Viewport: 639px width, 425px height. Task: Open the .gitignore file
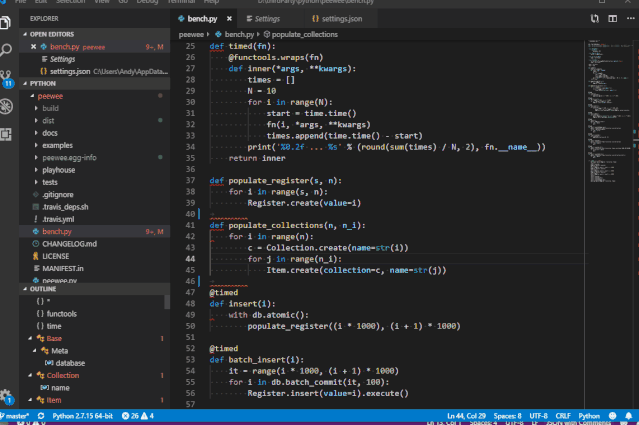58,194
